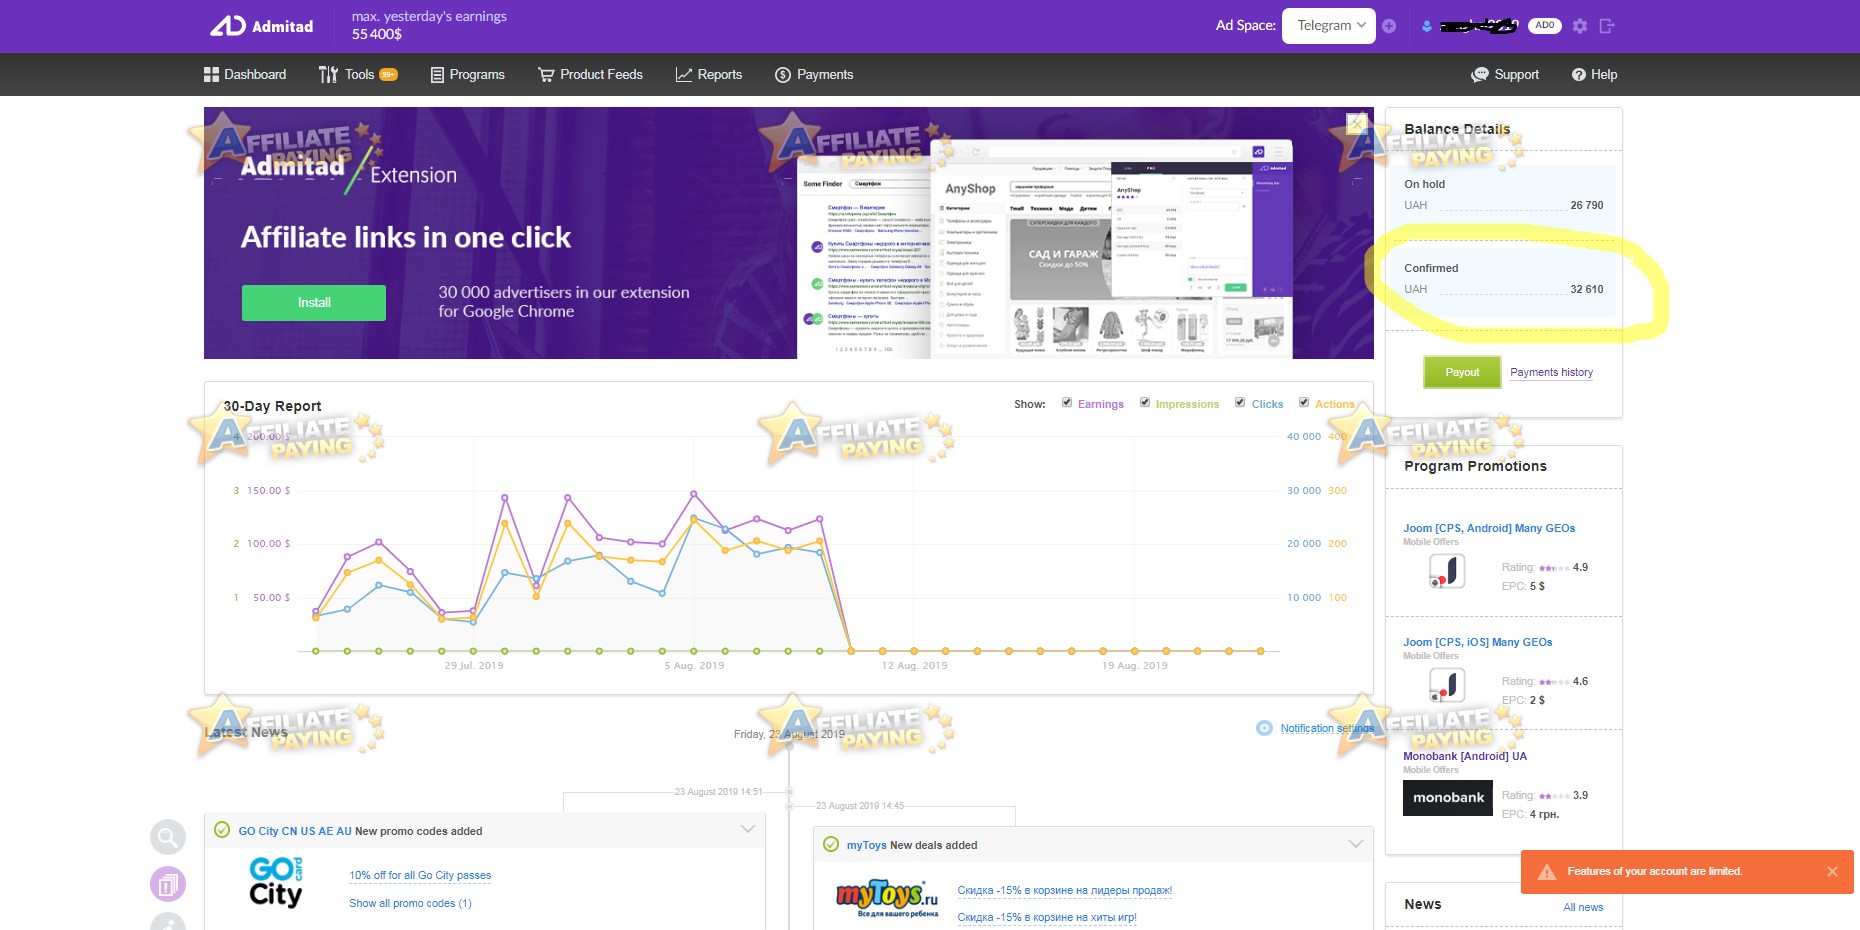The image size is (1860, 930).
Task: Open the Reports menu
Action: (709, 74)
